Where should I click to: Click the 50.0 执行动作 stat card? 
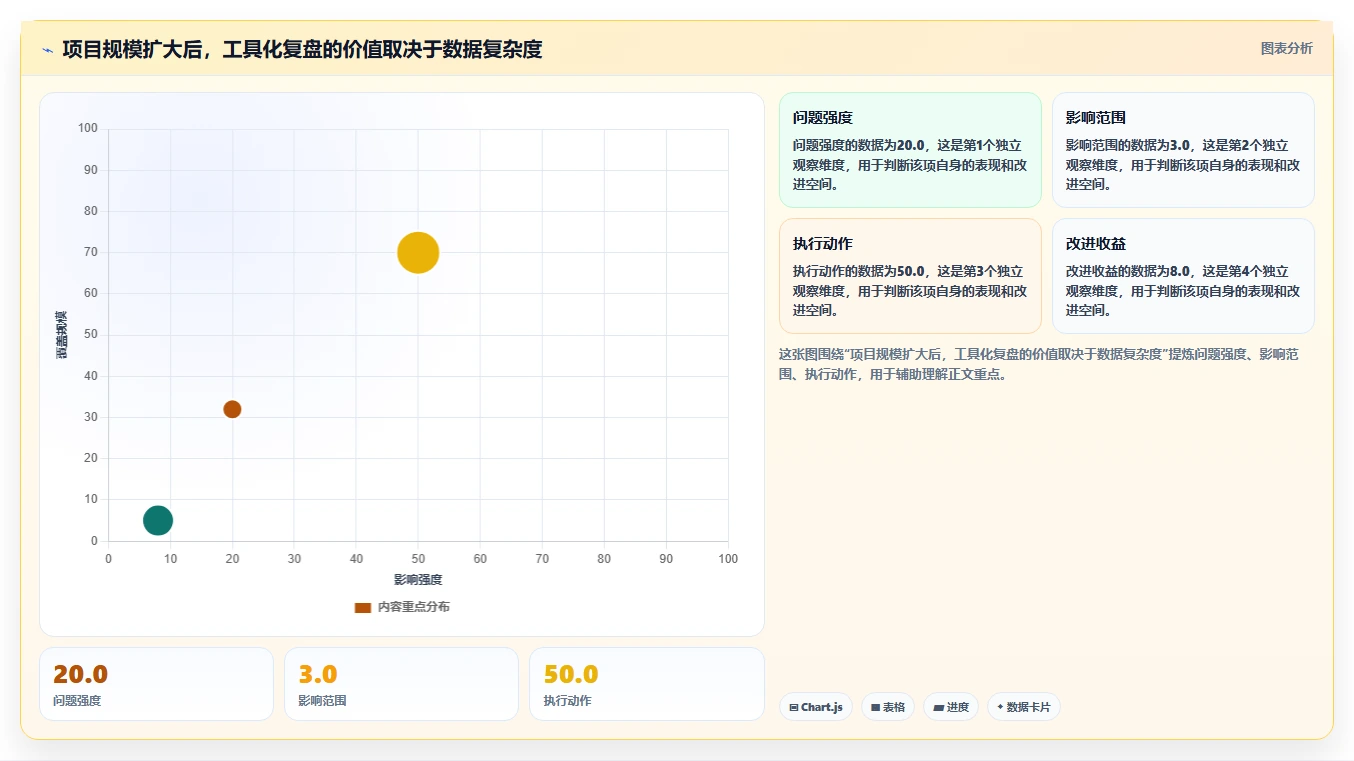pos(647,684)
